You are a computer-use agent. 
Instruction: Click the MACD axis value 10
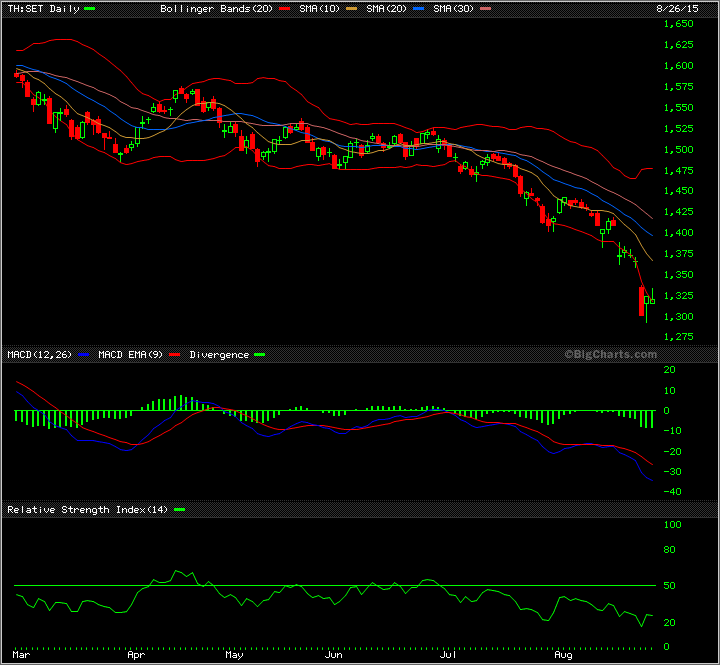click(669, 391)
